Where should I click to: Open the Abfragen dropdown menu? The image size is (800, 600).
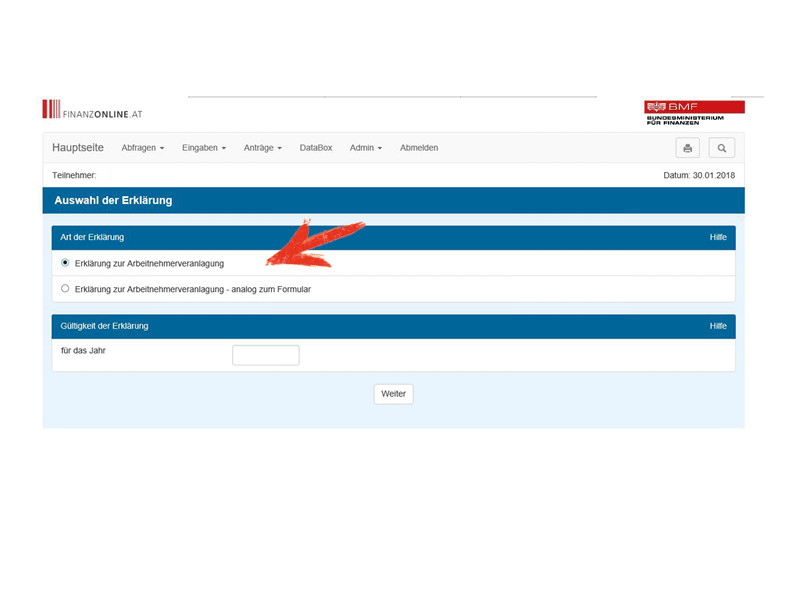(143, 148)
